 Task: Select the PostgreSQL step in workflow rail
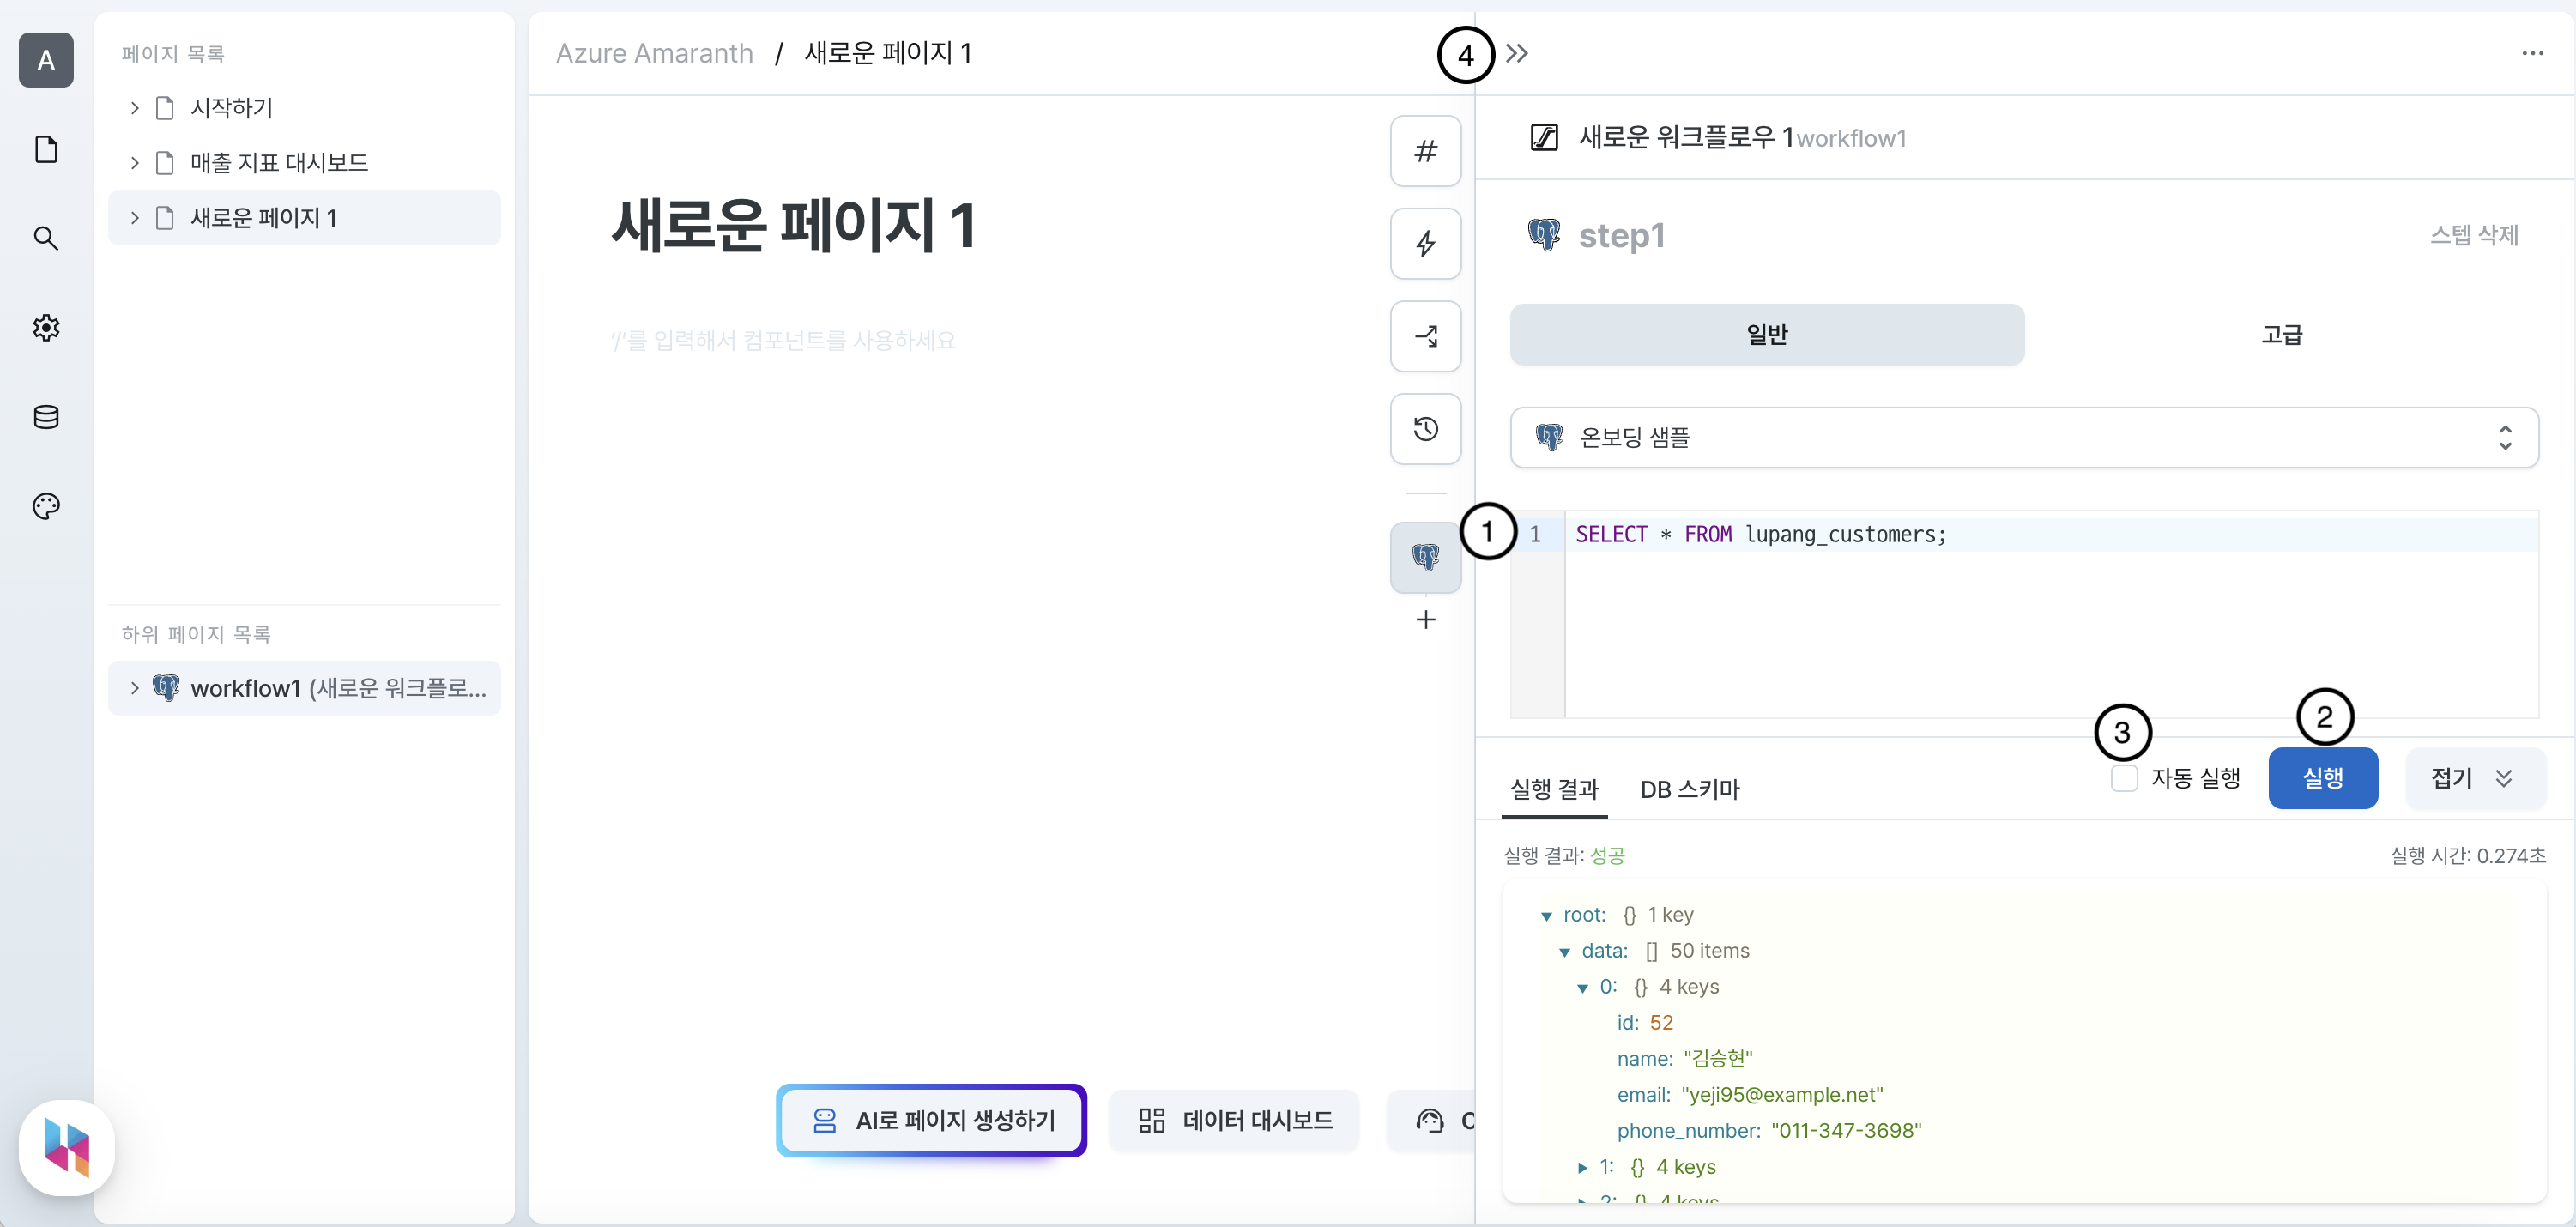1426,557
